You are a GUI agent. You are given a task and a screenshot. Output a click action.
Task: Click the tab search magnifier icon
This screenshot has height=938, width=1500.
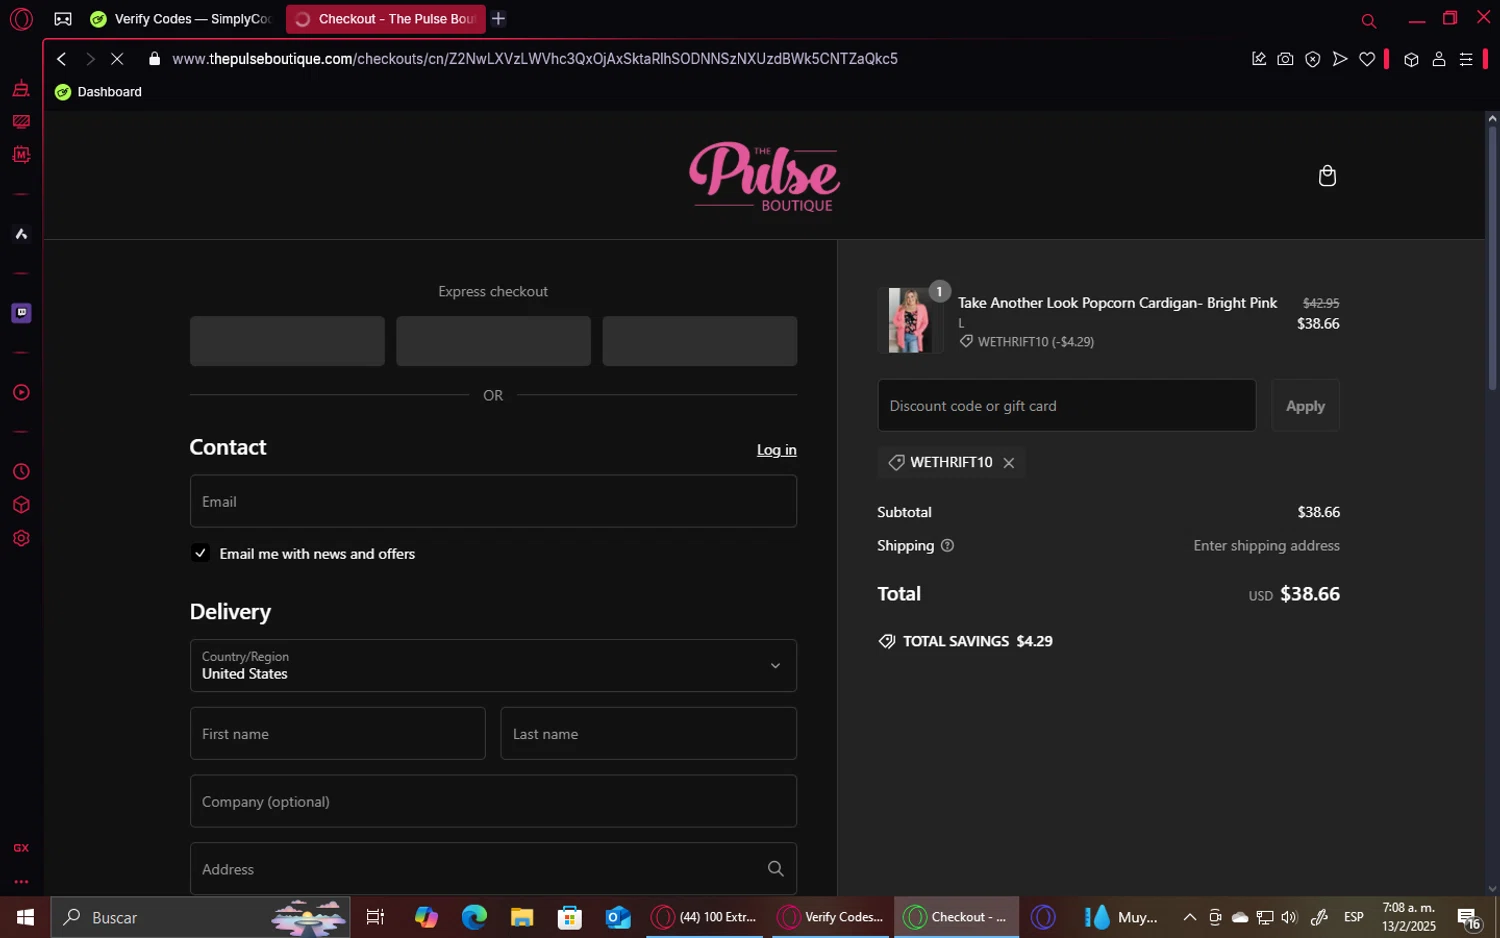[1368, 20]
